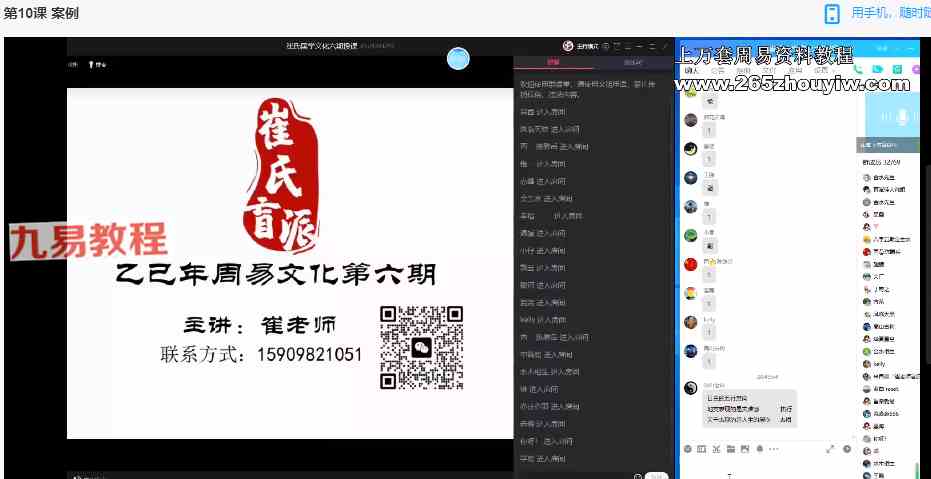The image size is (931, 479).
Task: Open the folder file-send icon in chat toolbar
Action: [x=731, y=448]
